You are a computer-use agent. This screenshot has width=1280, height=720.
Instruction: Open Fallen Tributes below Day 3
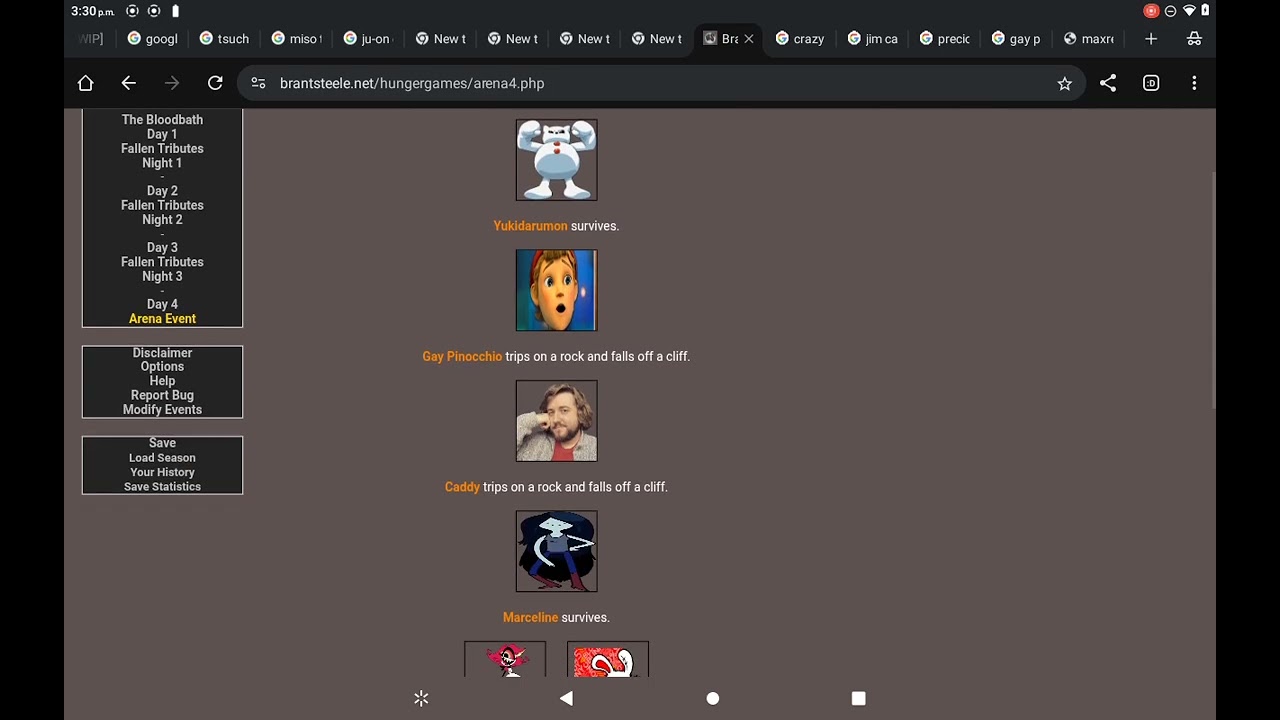coord(162,262)
